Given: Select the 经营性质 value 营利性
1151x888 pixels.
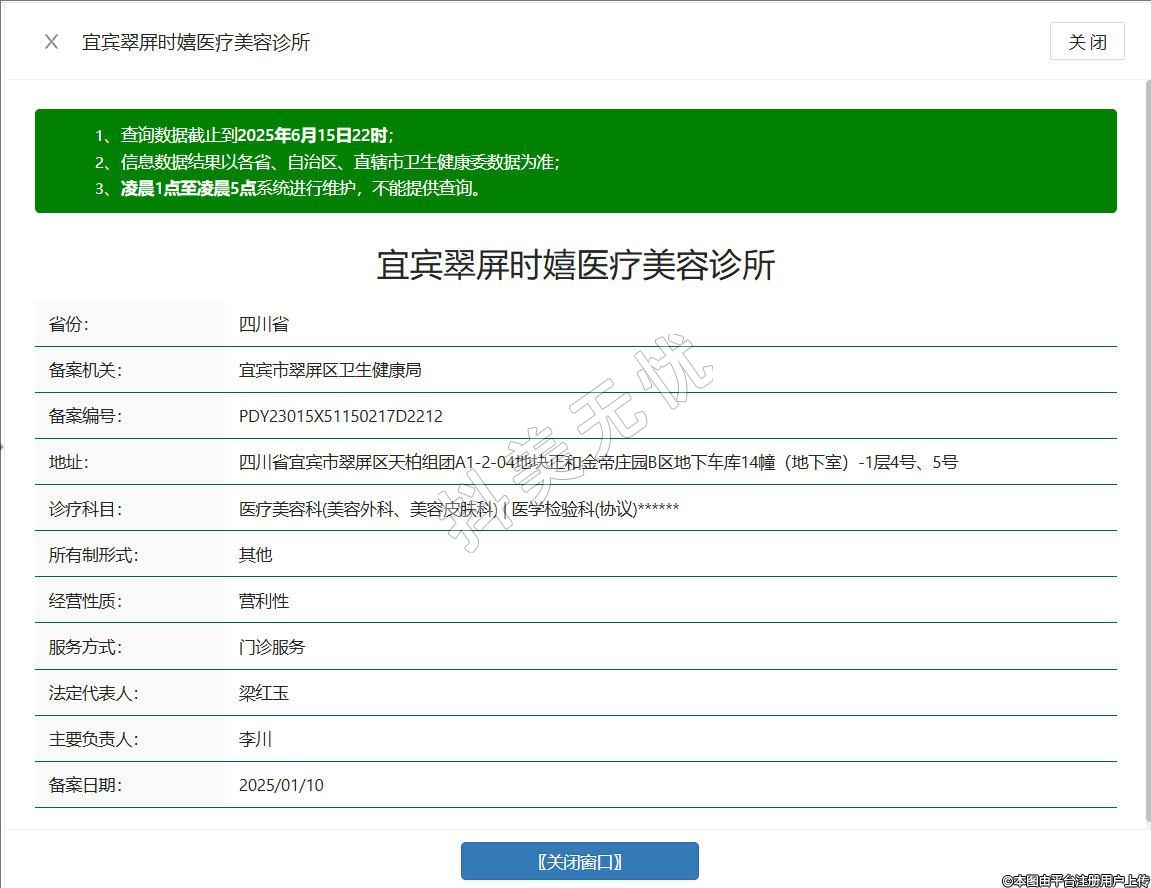Looking at the screenshot, I should [x=264, y=601].
